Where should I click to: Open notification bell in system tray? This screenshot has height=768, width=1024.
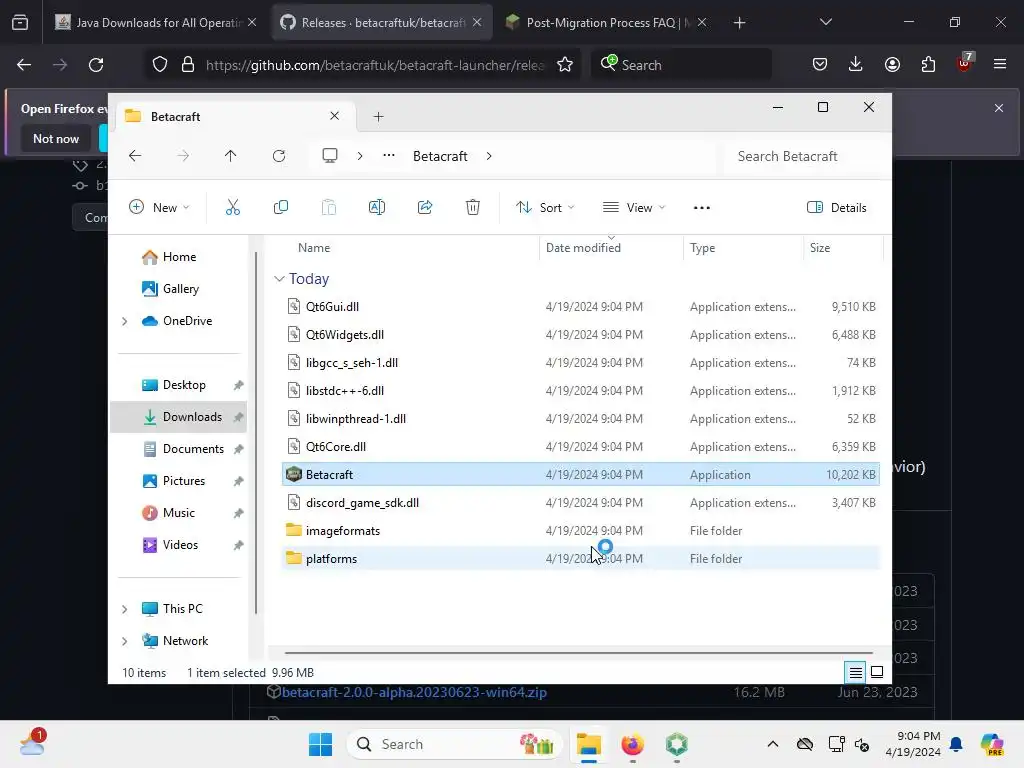956,744
